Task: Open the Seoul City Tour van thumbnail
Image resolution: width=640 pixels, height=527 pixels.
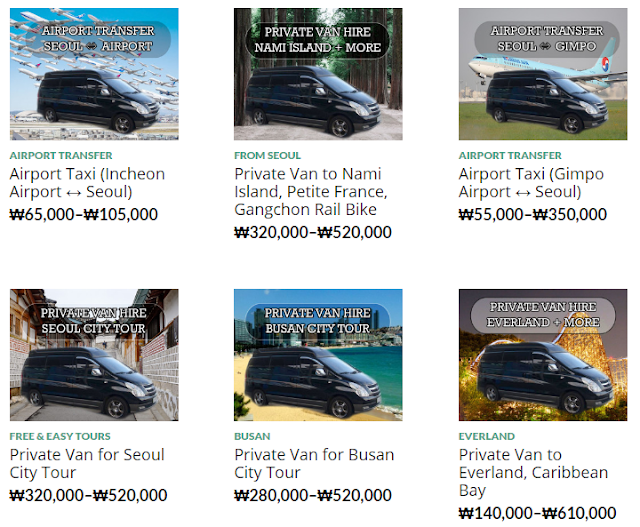Action: [x=94, y=355]
